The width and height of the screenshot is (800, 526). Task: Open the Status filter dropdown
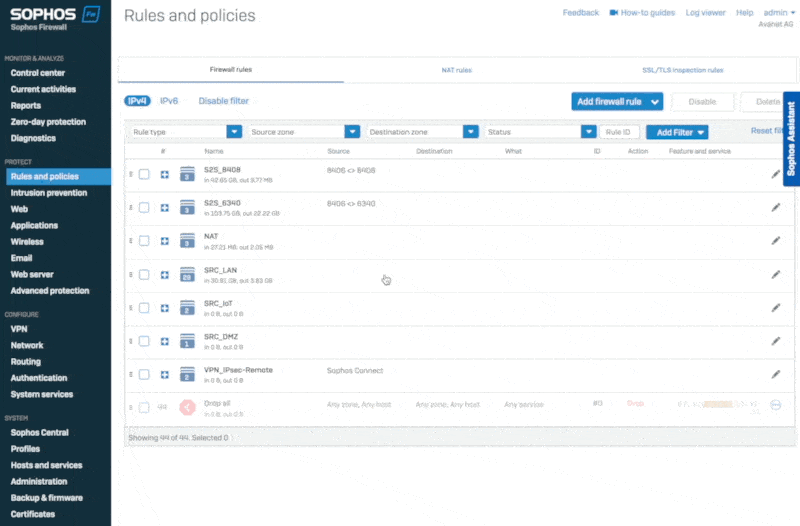[x=588, y=132]
